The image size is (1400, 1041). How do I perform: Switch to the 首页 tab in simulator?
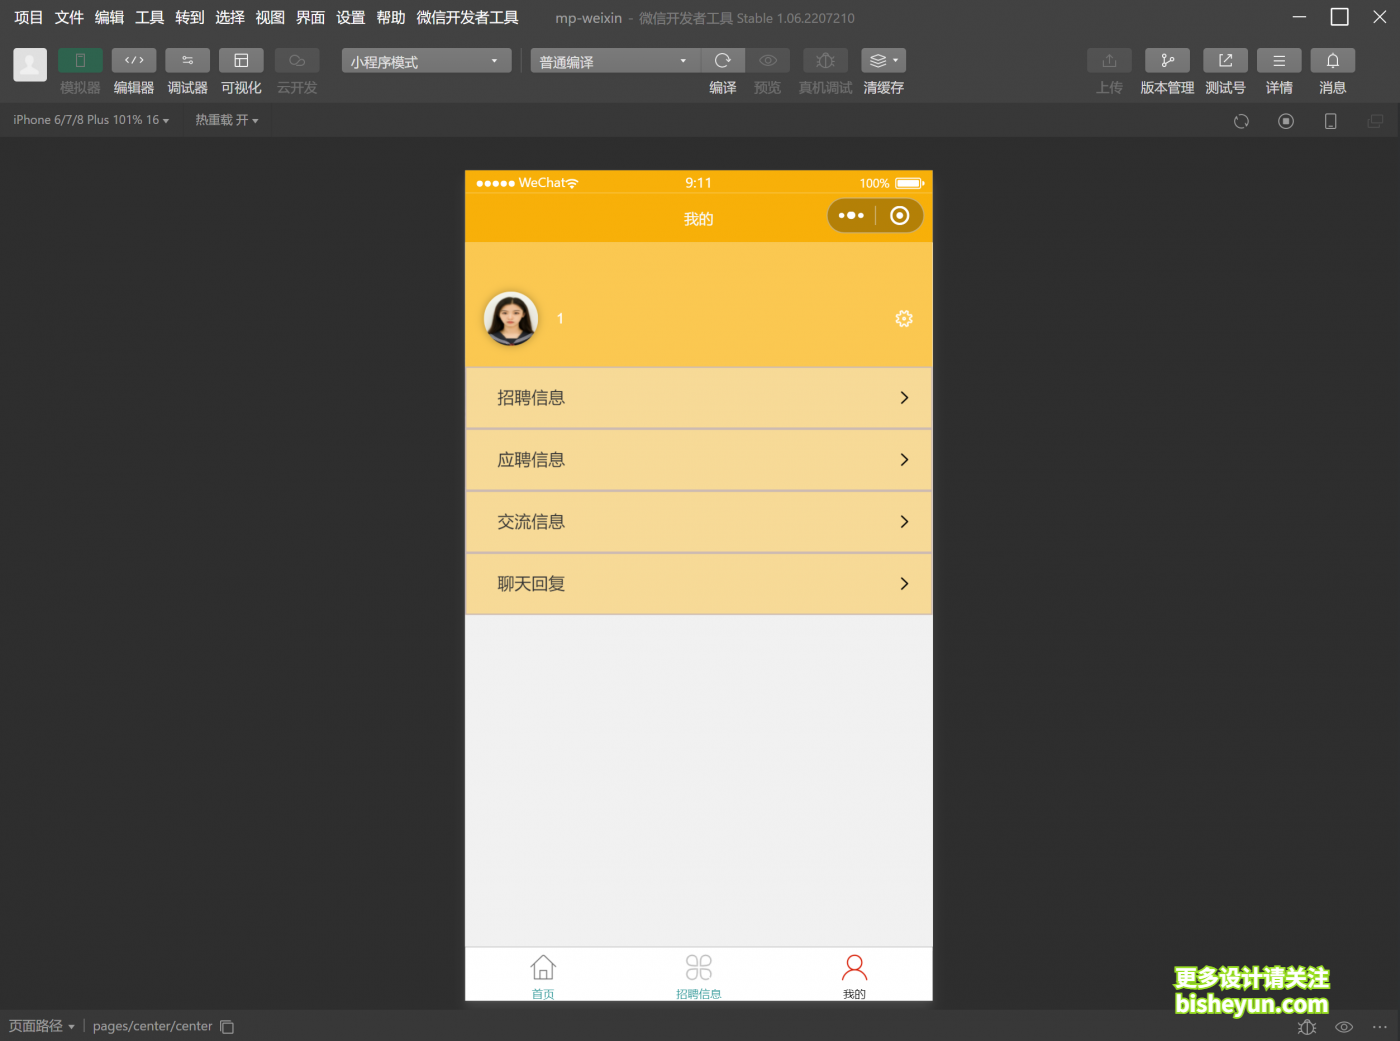tap(543, 976)
